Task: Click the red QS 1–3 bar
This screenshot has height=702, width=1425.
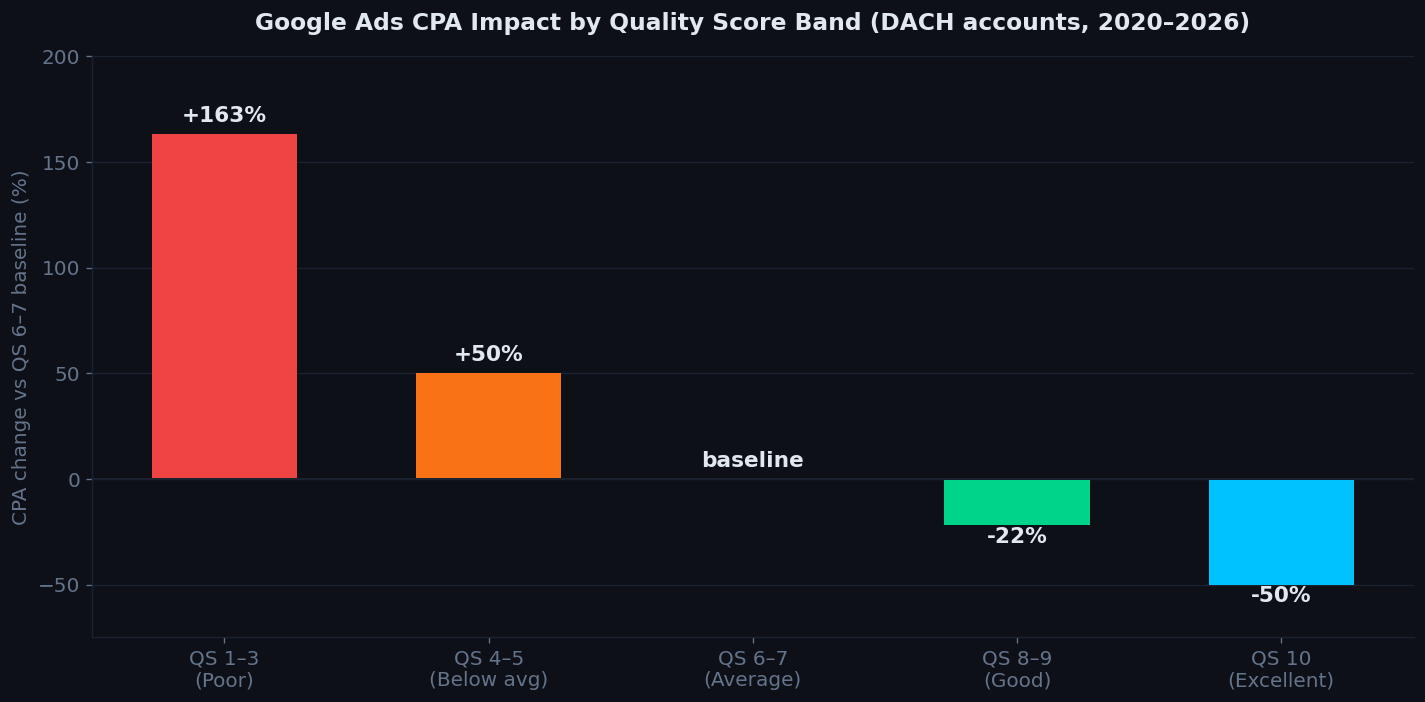Action: pyautogui.click(x=224, y=306)
